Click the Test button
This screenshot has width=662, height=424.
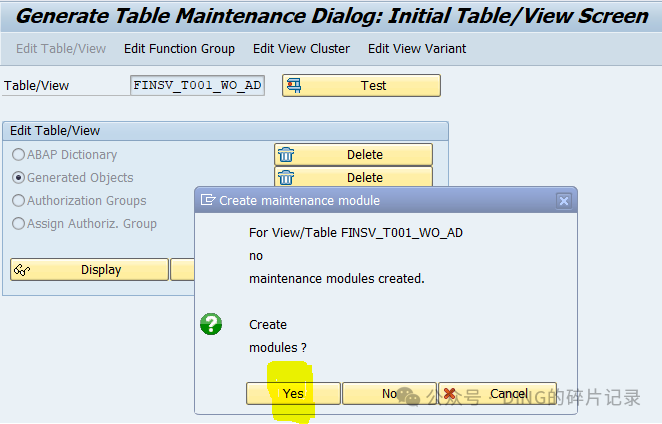point(361,85)
